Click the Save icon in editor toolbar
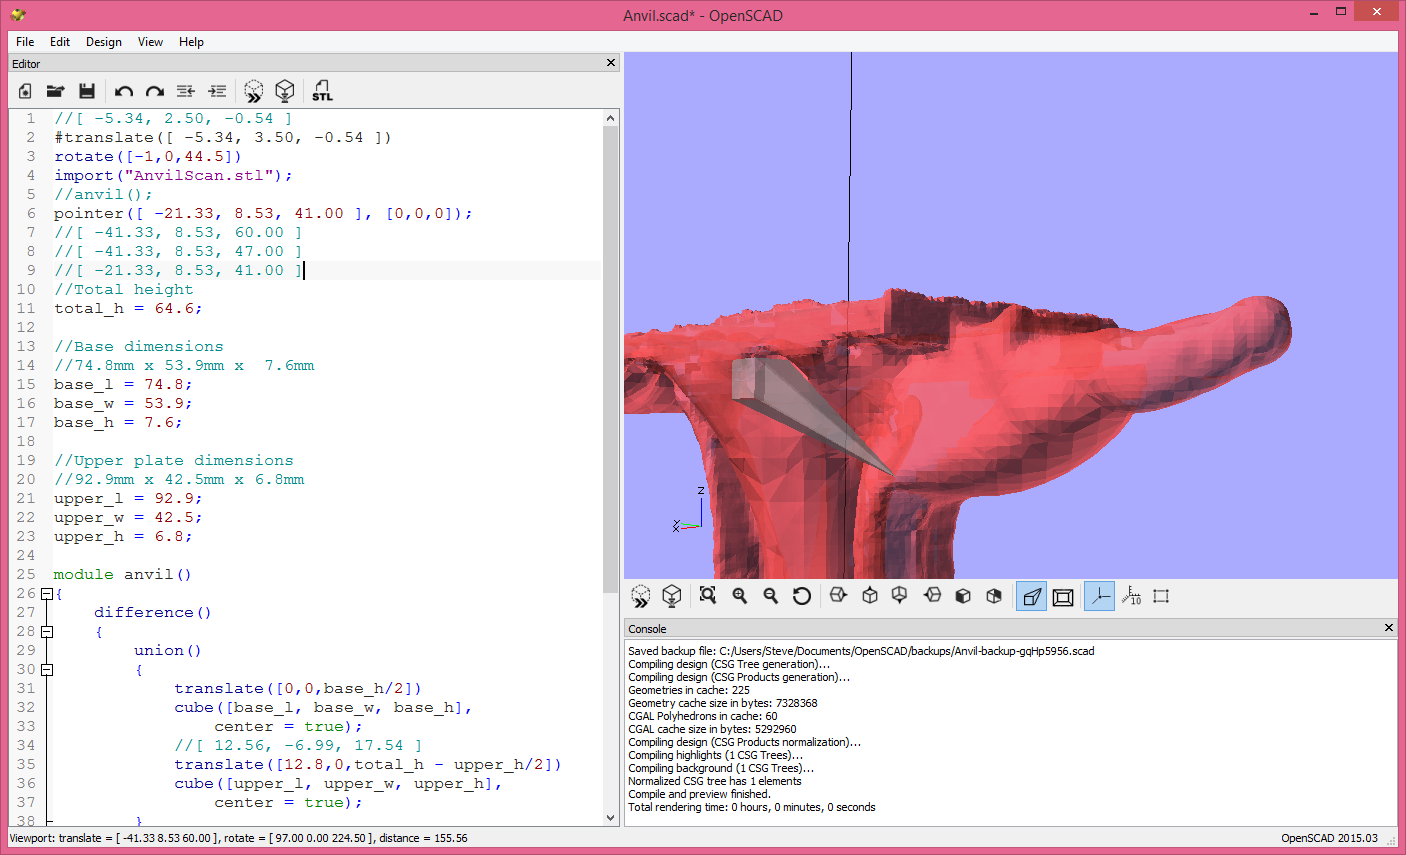The image size is (1406, 855). (87, 91)
